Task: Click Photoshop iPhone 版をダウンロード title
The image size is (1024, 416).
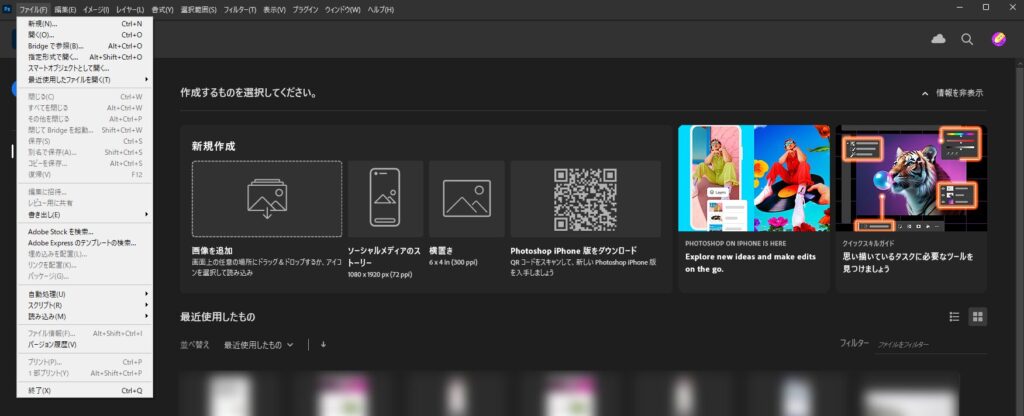Action: tap(573, 251)
